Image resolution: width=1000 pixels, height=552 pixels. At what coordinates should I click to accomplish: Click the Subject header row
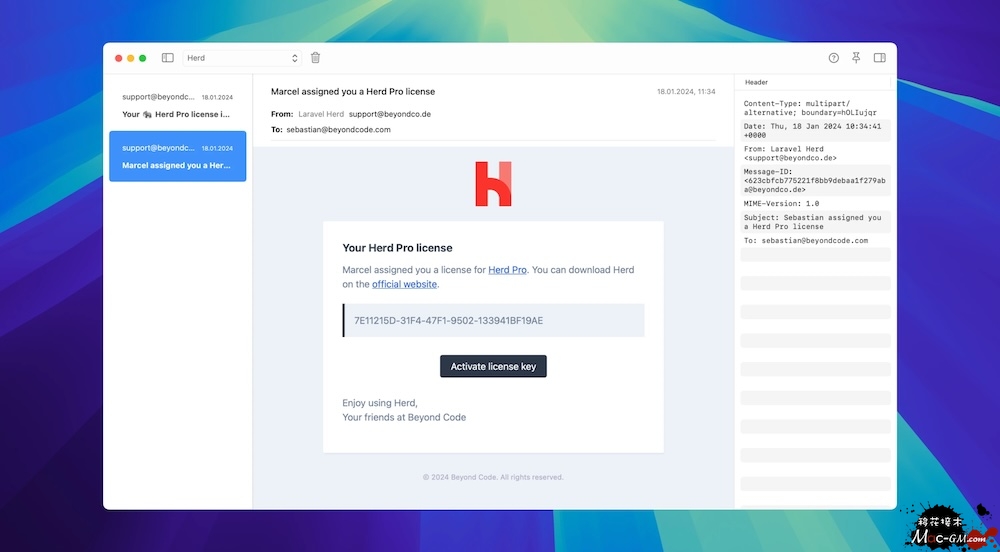[x=815, y=222]
